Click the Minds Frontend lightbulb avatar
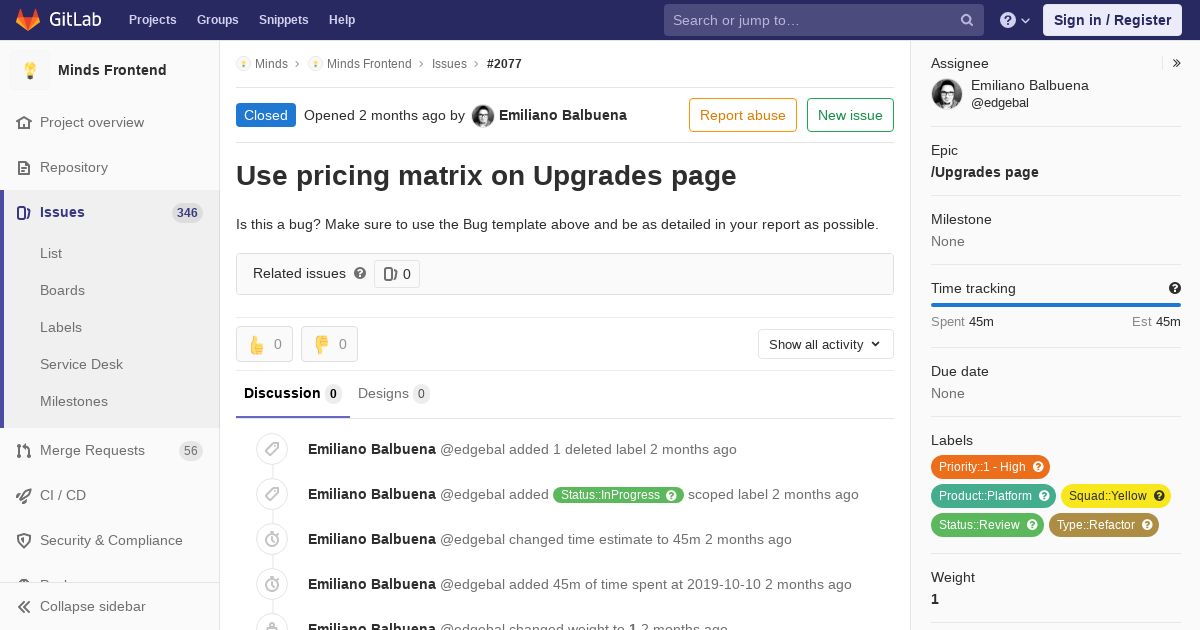Image resolution: width=1200 pixels, height=630 pixels. click(x=30, y=70)
